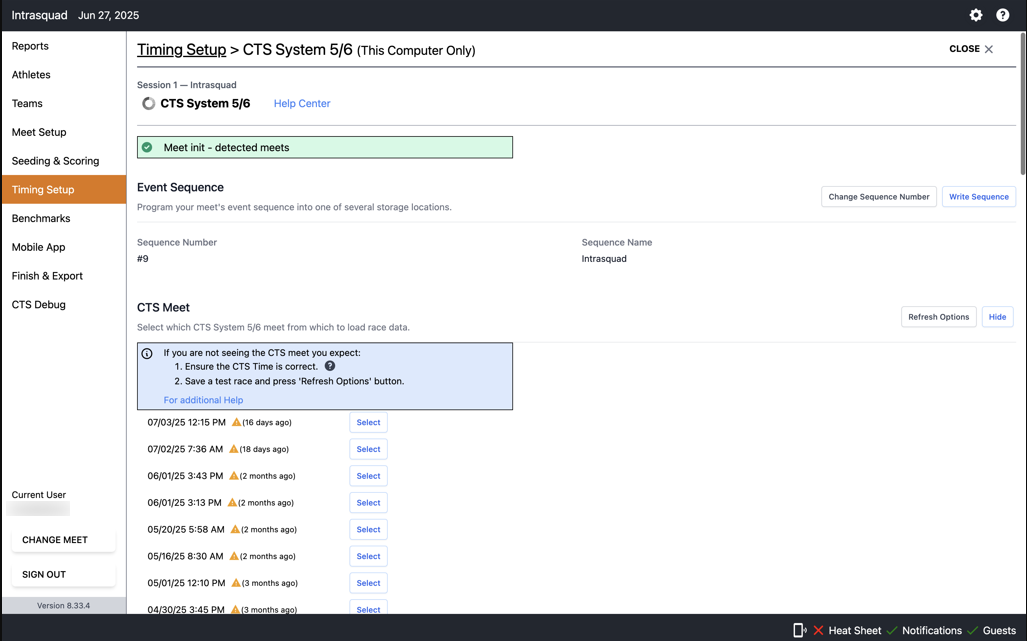Go to Seeding & Scoring in sidebar
This screenshot has width=1027, height=641.
(x=55, y=161)
